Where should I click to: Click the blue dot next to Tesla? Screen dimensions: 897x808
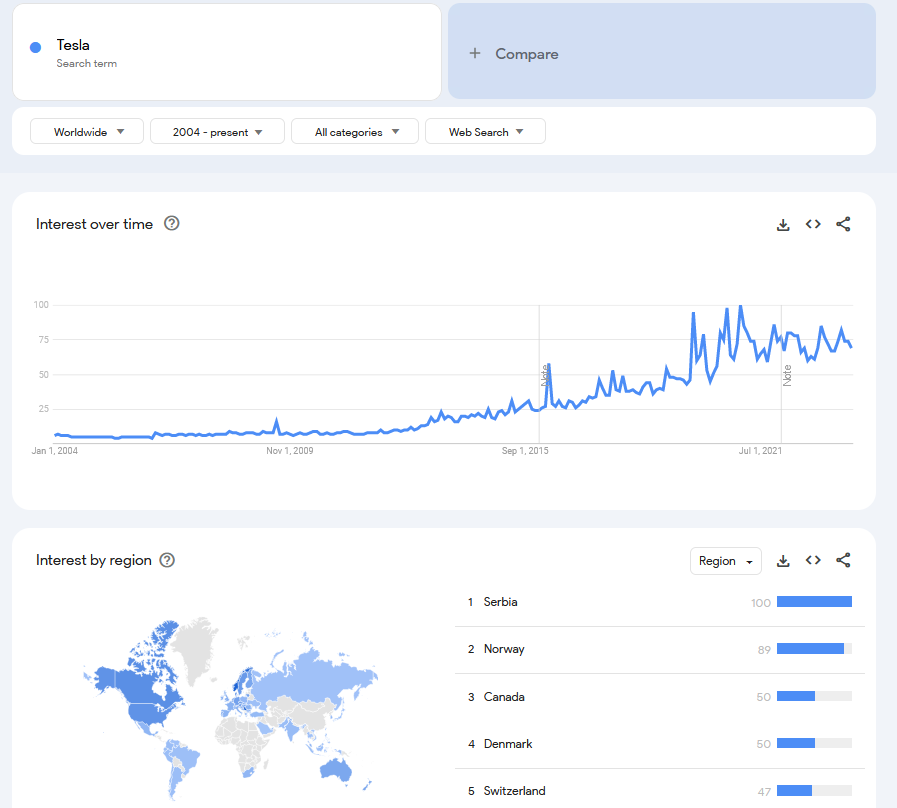[x=35, y=47]
